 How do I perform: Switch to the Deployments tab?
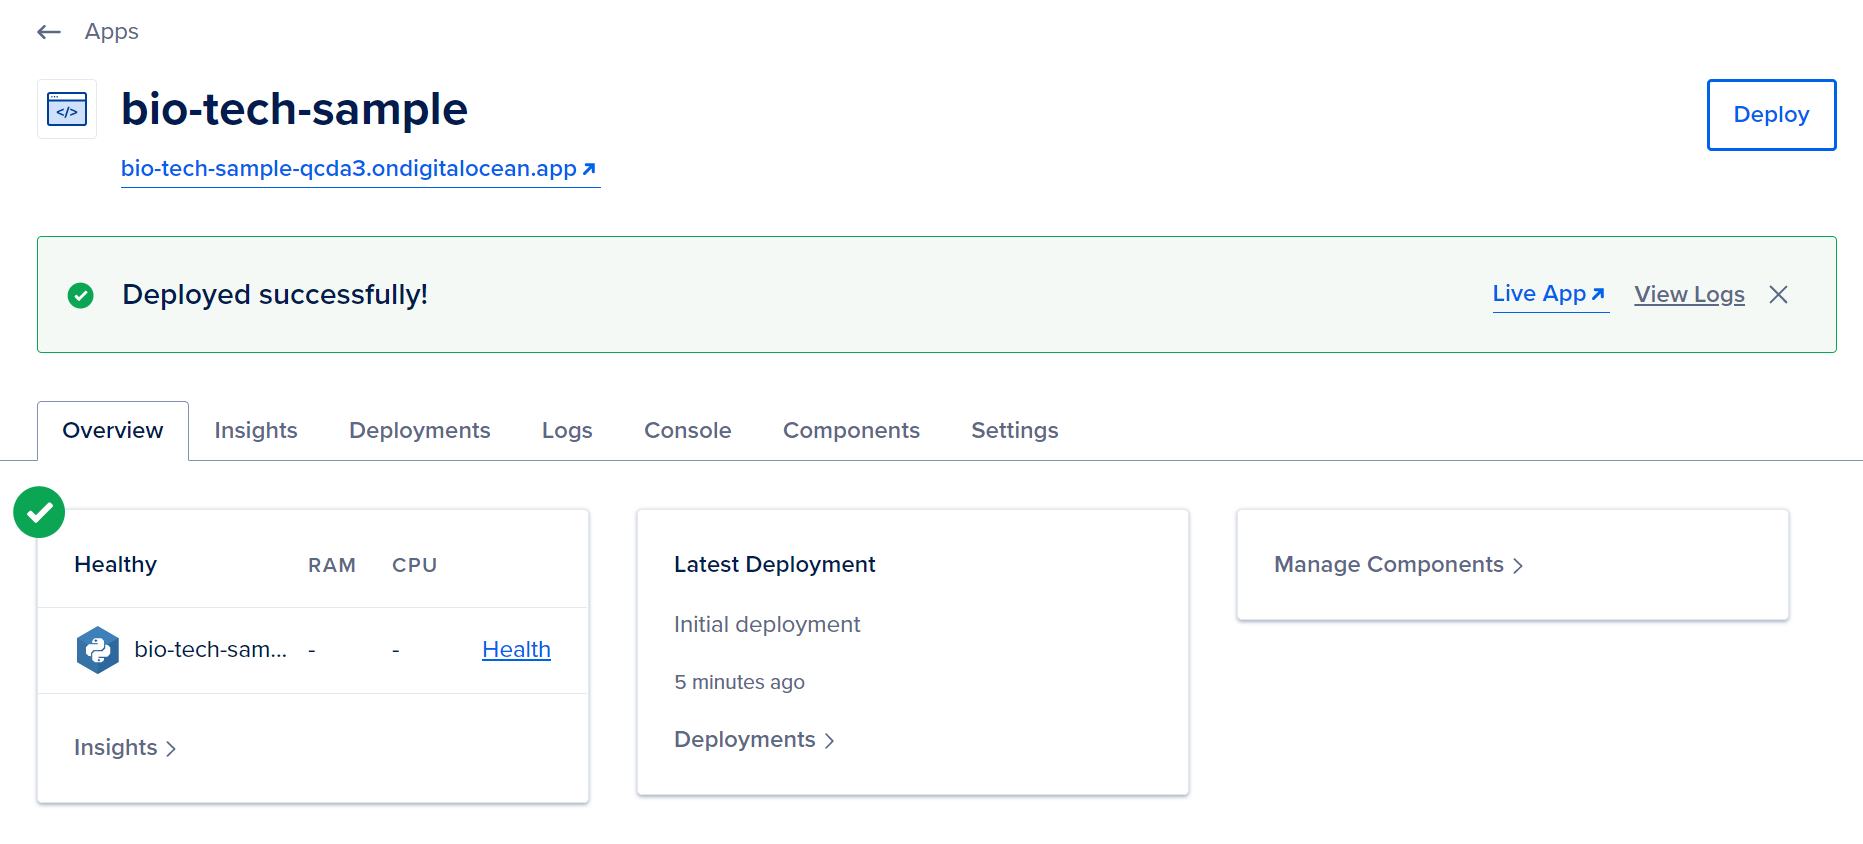420,430
